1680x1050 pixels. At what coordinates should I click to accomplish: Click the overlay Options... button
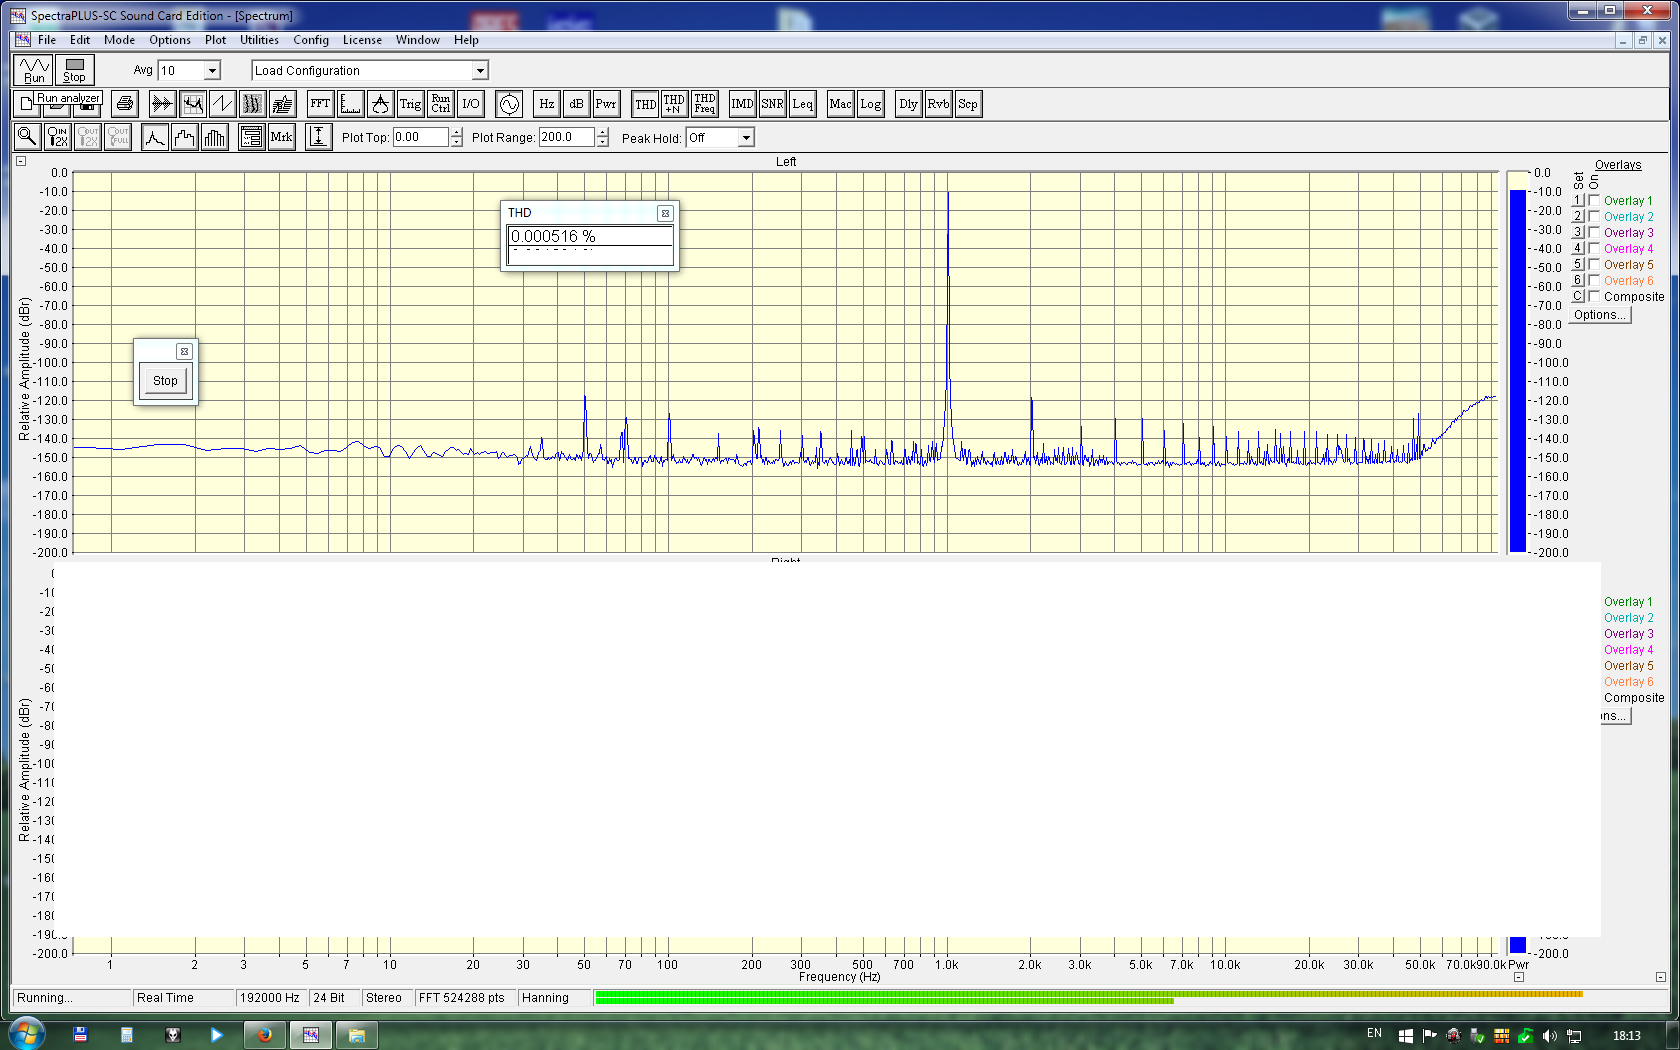click(1599, 315)
